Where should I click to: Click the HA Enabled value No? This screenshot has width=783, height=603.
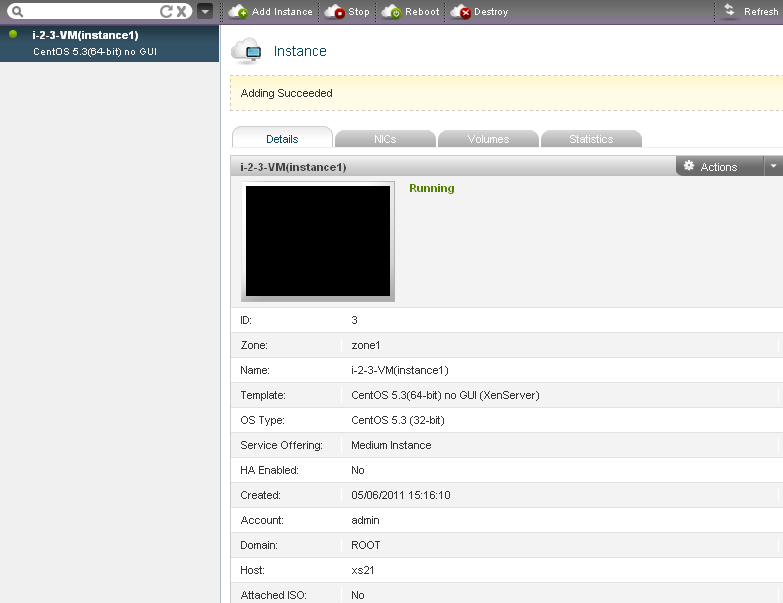point(358,470)
